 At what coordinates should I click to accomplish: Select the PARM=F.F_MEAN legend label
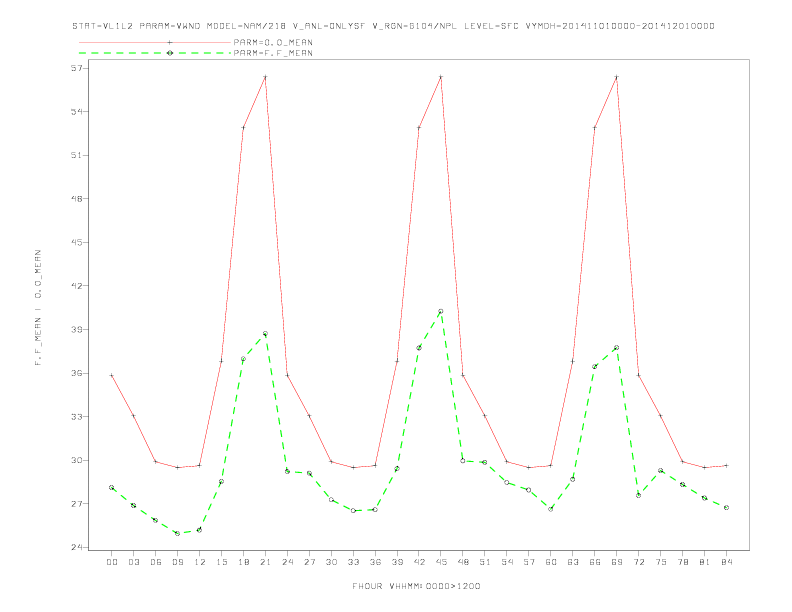(x=273, y=53)
